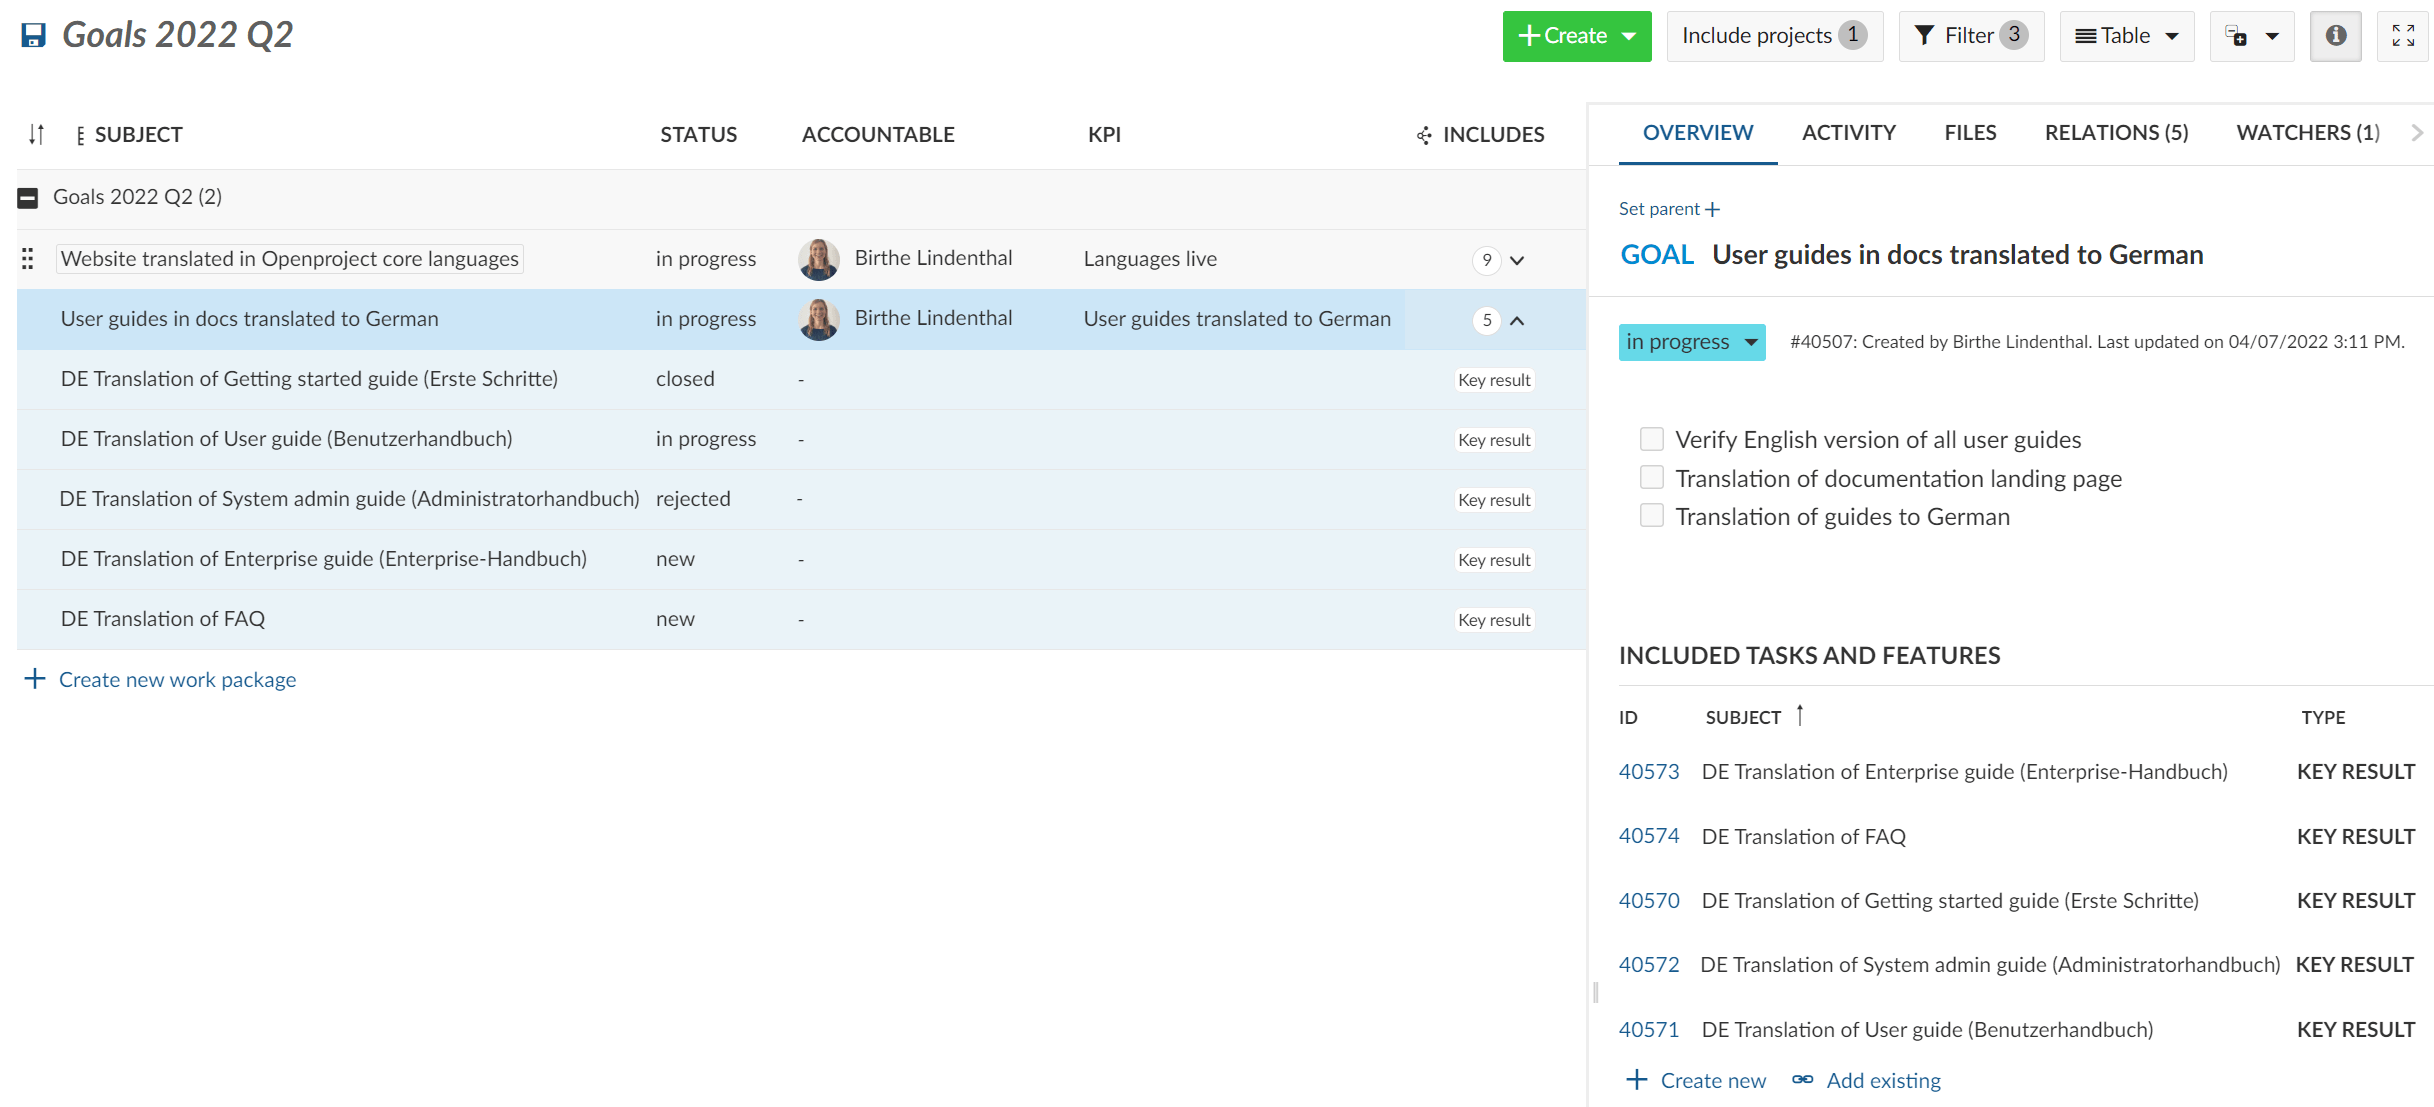This screenshot has width=2434, height=1107.
Task: Click the rejected status cell
Action: click(x=693, y=499)
